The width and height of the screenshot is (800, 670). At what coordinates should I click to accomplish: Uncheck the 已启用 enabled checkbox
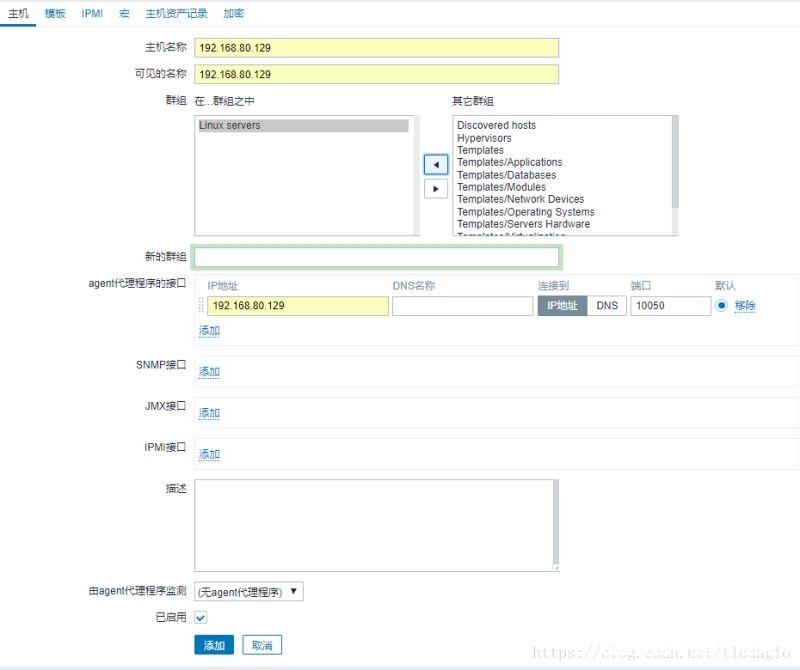(x=201, y=617)
